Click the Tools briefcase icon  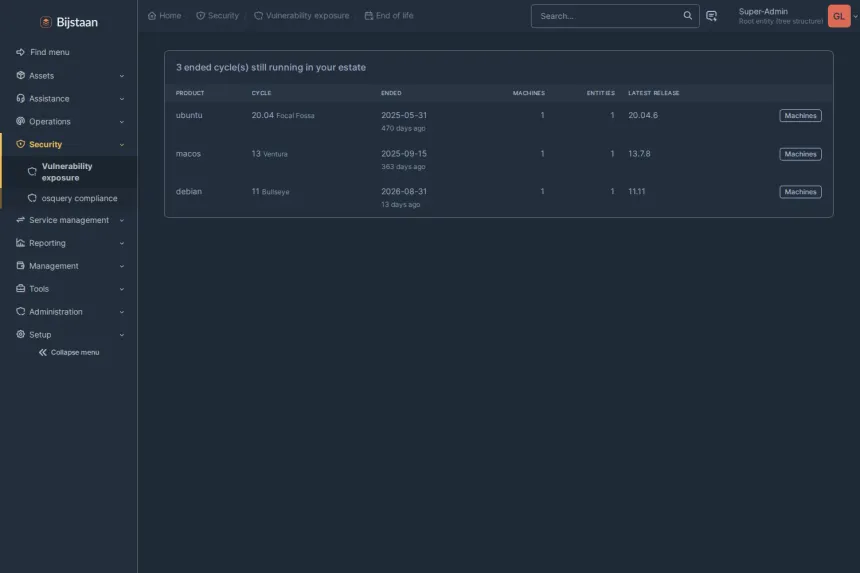pos(20,288)
